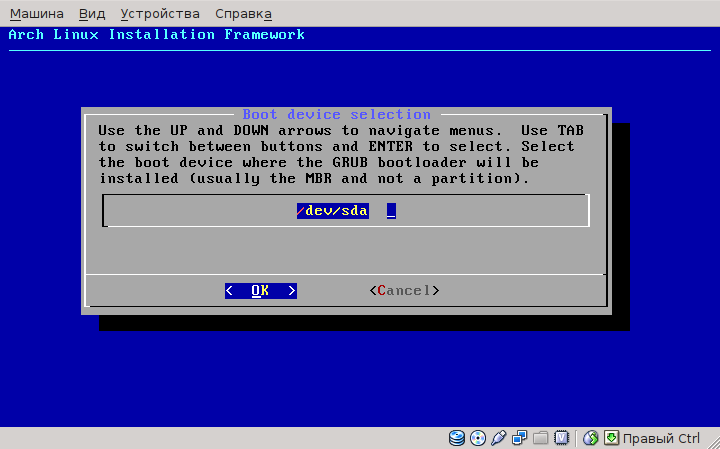Open the Справка menu
720x449 pixels.
[x=243, y=14]
